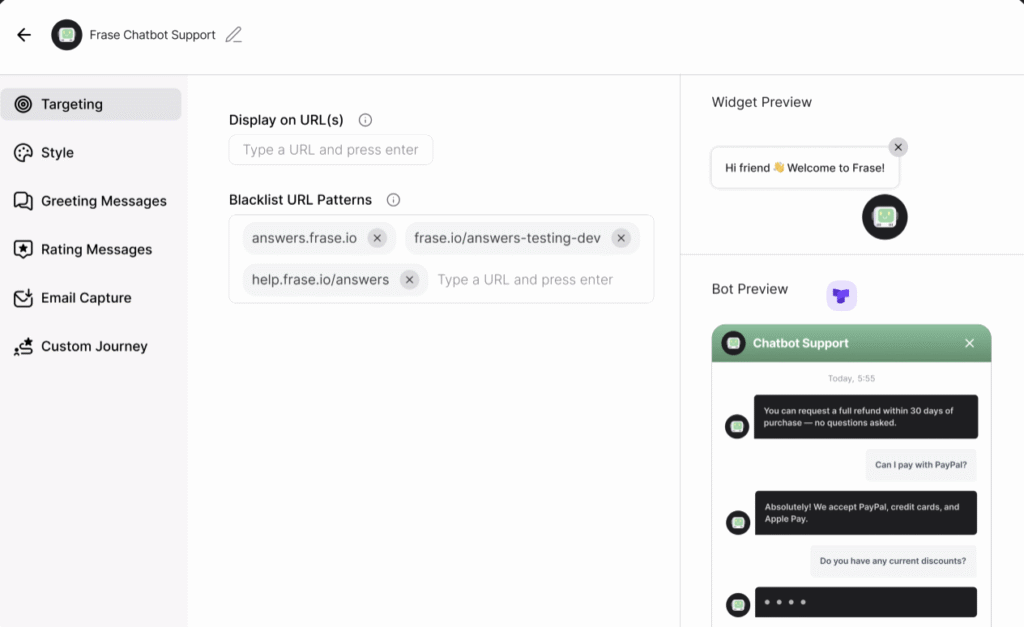The image size is (1024, 627).
Task: Click the Chatbot Support header avatar
Action: coord(733,344)
